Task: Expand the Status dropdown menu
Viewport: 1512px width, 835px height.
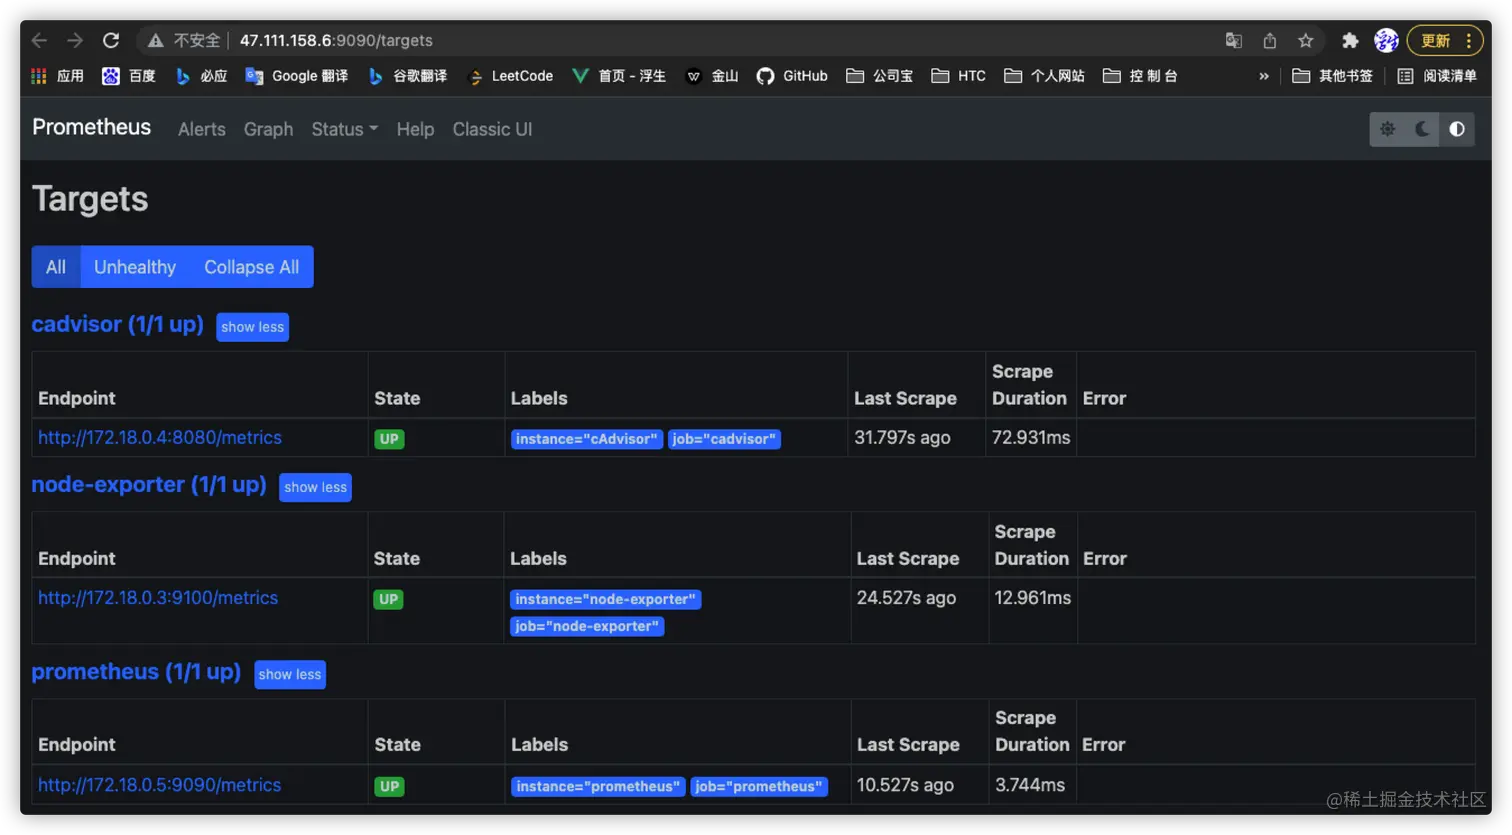Action: 345,129
